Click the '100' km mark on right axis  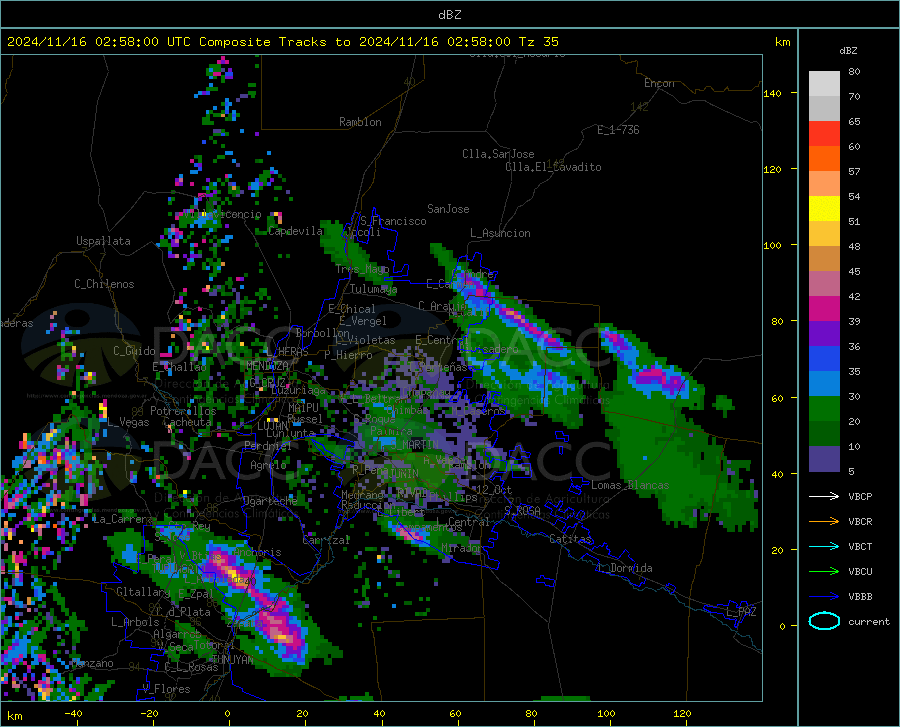pos(772,245)
